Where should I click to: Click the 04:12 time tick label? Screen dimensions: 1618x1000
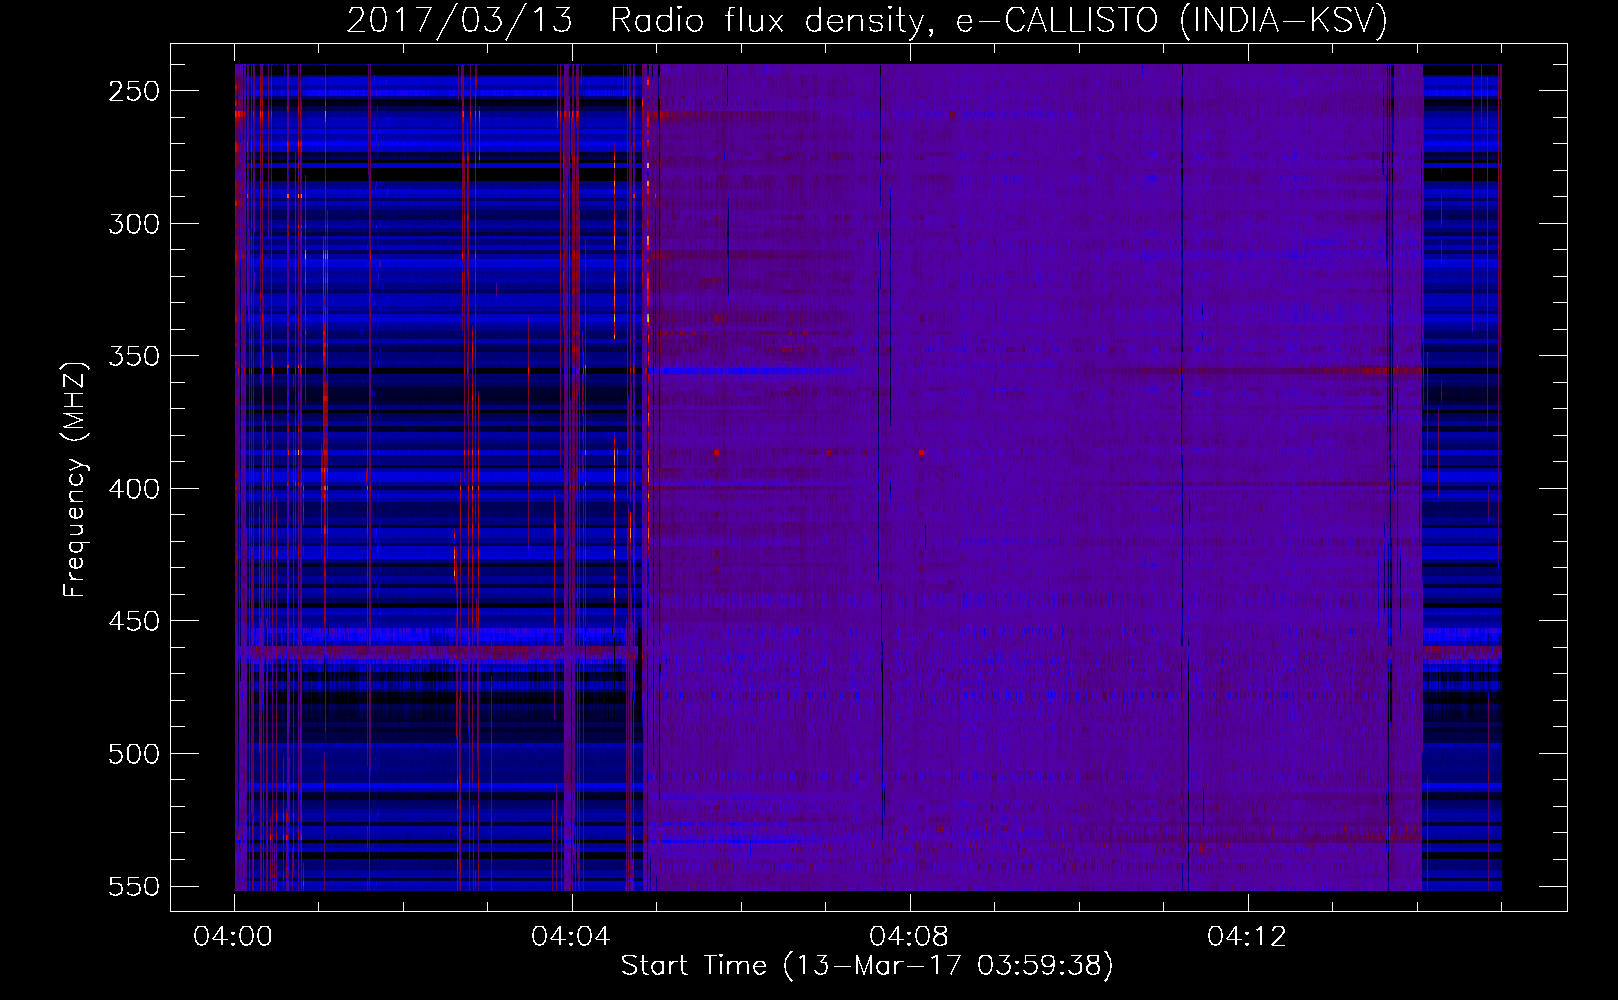[1247, 937]
